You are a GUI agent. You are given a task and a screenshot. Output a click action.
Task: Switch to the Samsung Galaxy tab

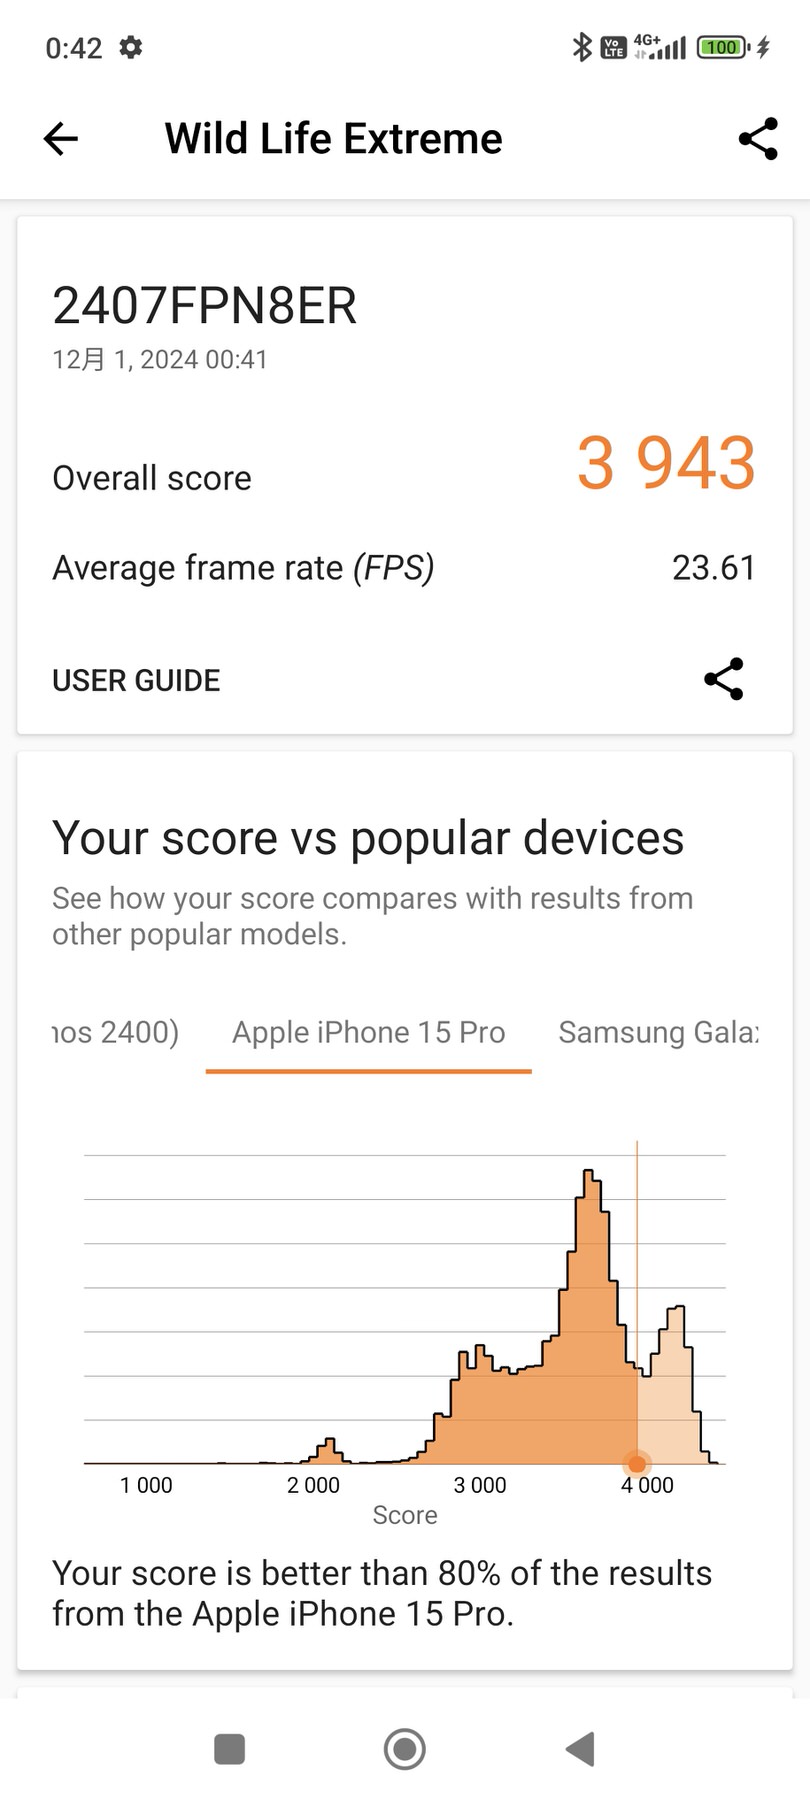coord(657,1032)
